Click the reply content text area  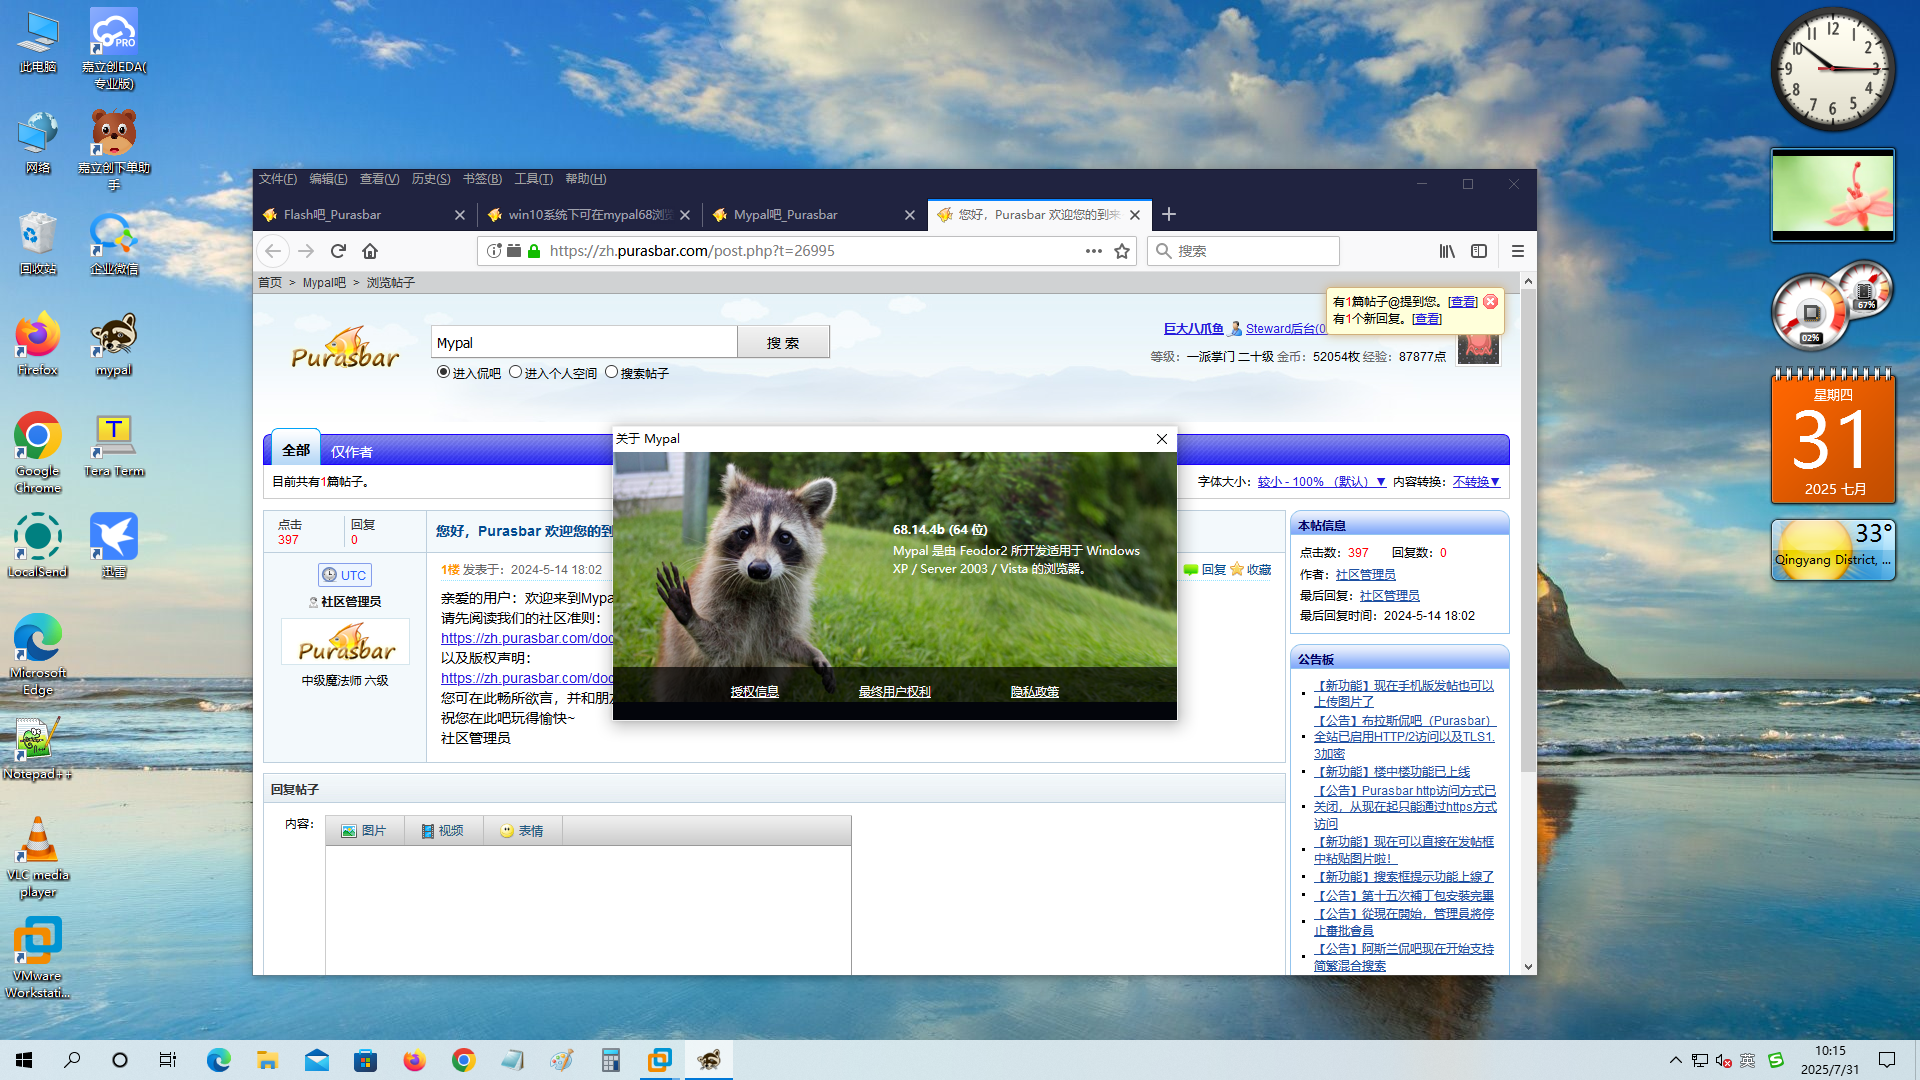(588, 910)
